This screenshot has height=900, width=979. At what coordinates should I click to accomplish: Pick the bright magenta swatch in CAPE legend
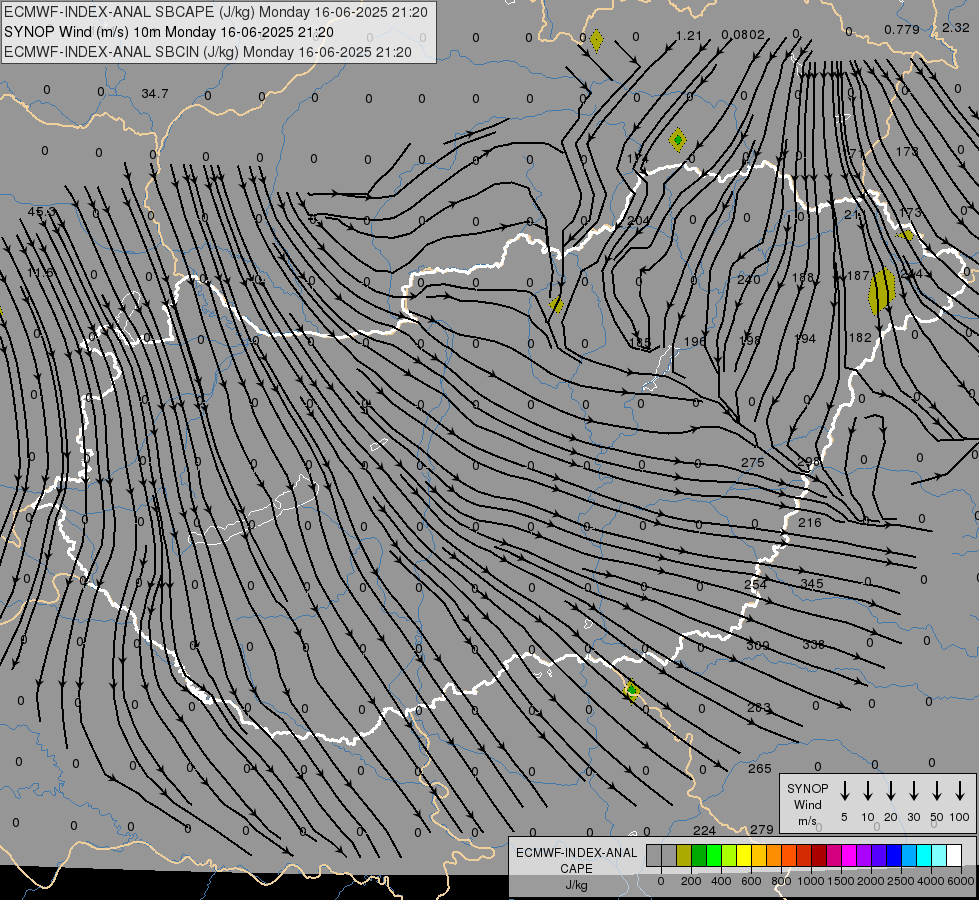(849, 856)
